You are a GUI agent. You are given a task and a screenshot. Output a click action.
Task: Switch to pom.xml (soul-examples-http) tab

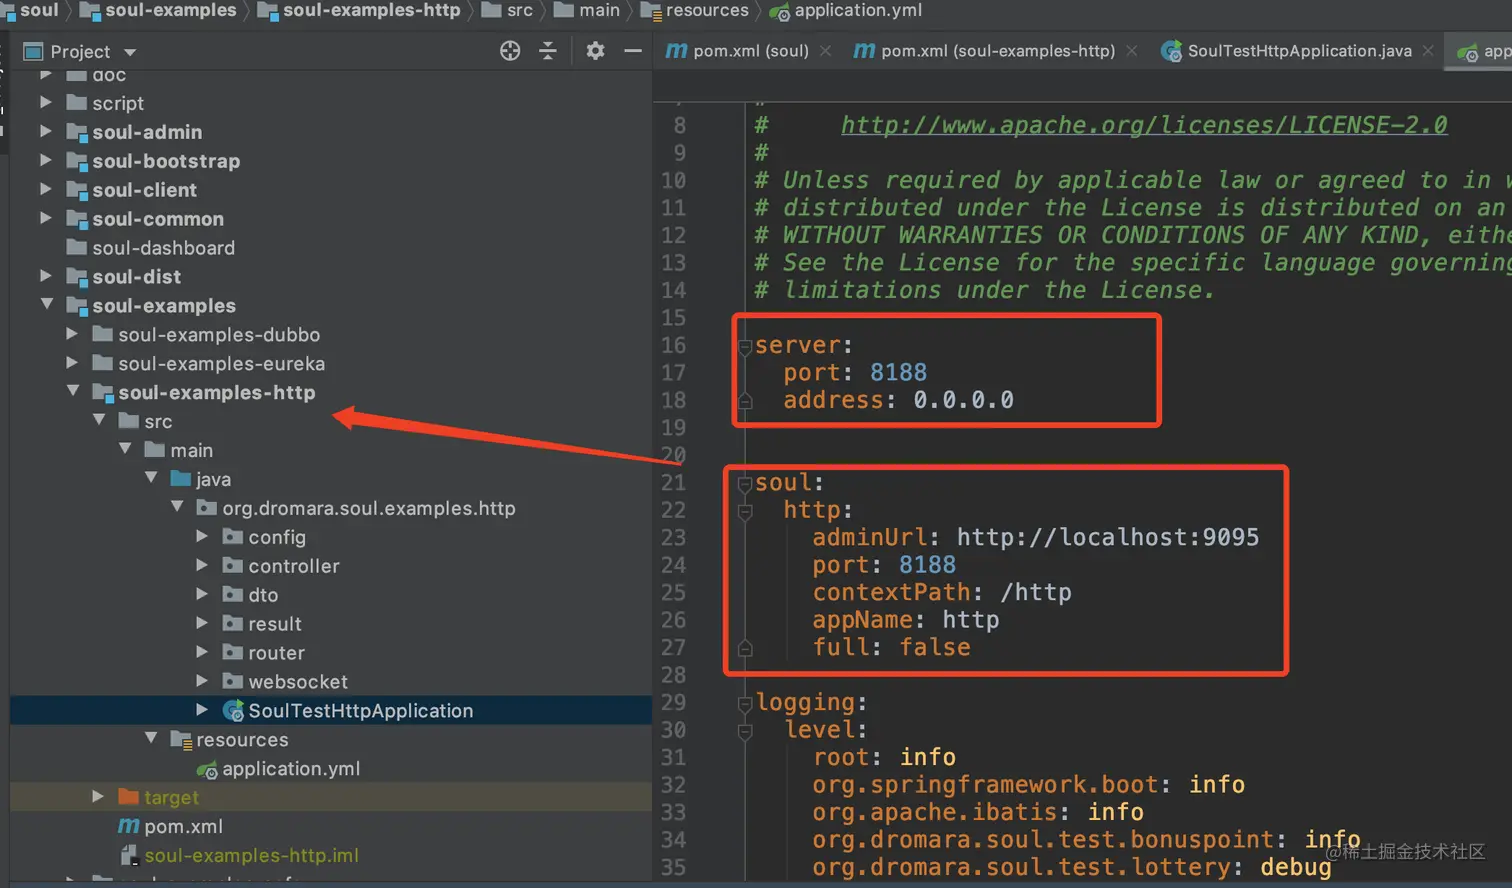pos(997,51)
